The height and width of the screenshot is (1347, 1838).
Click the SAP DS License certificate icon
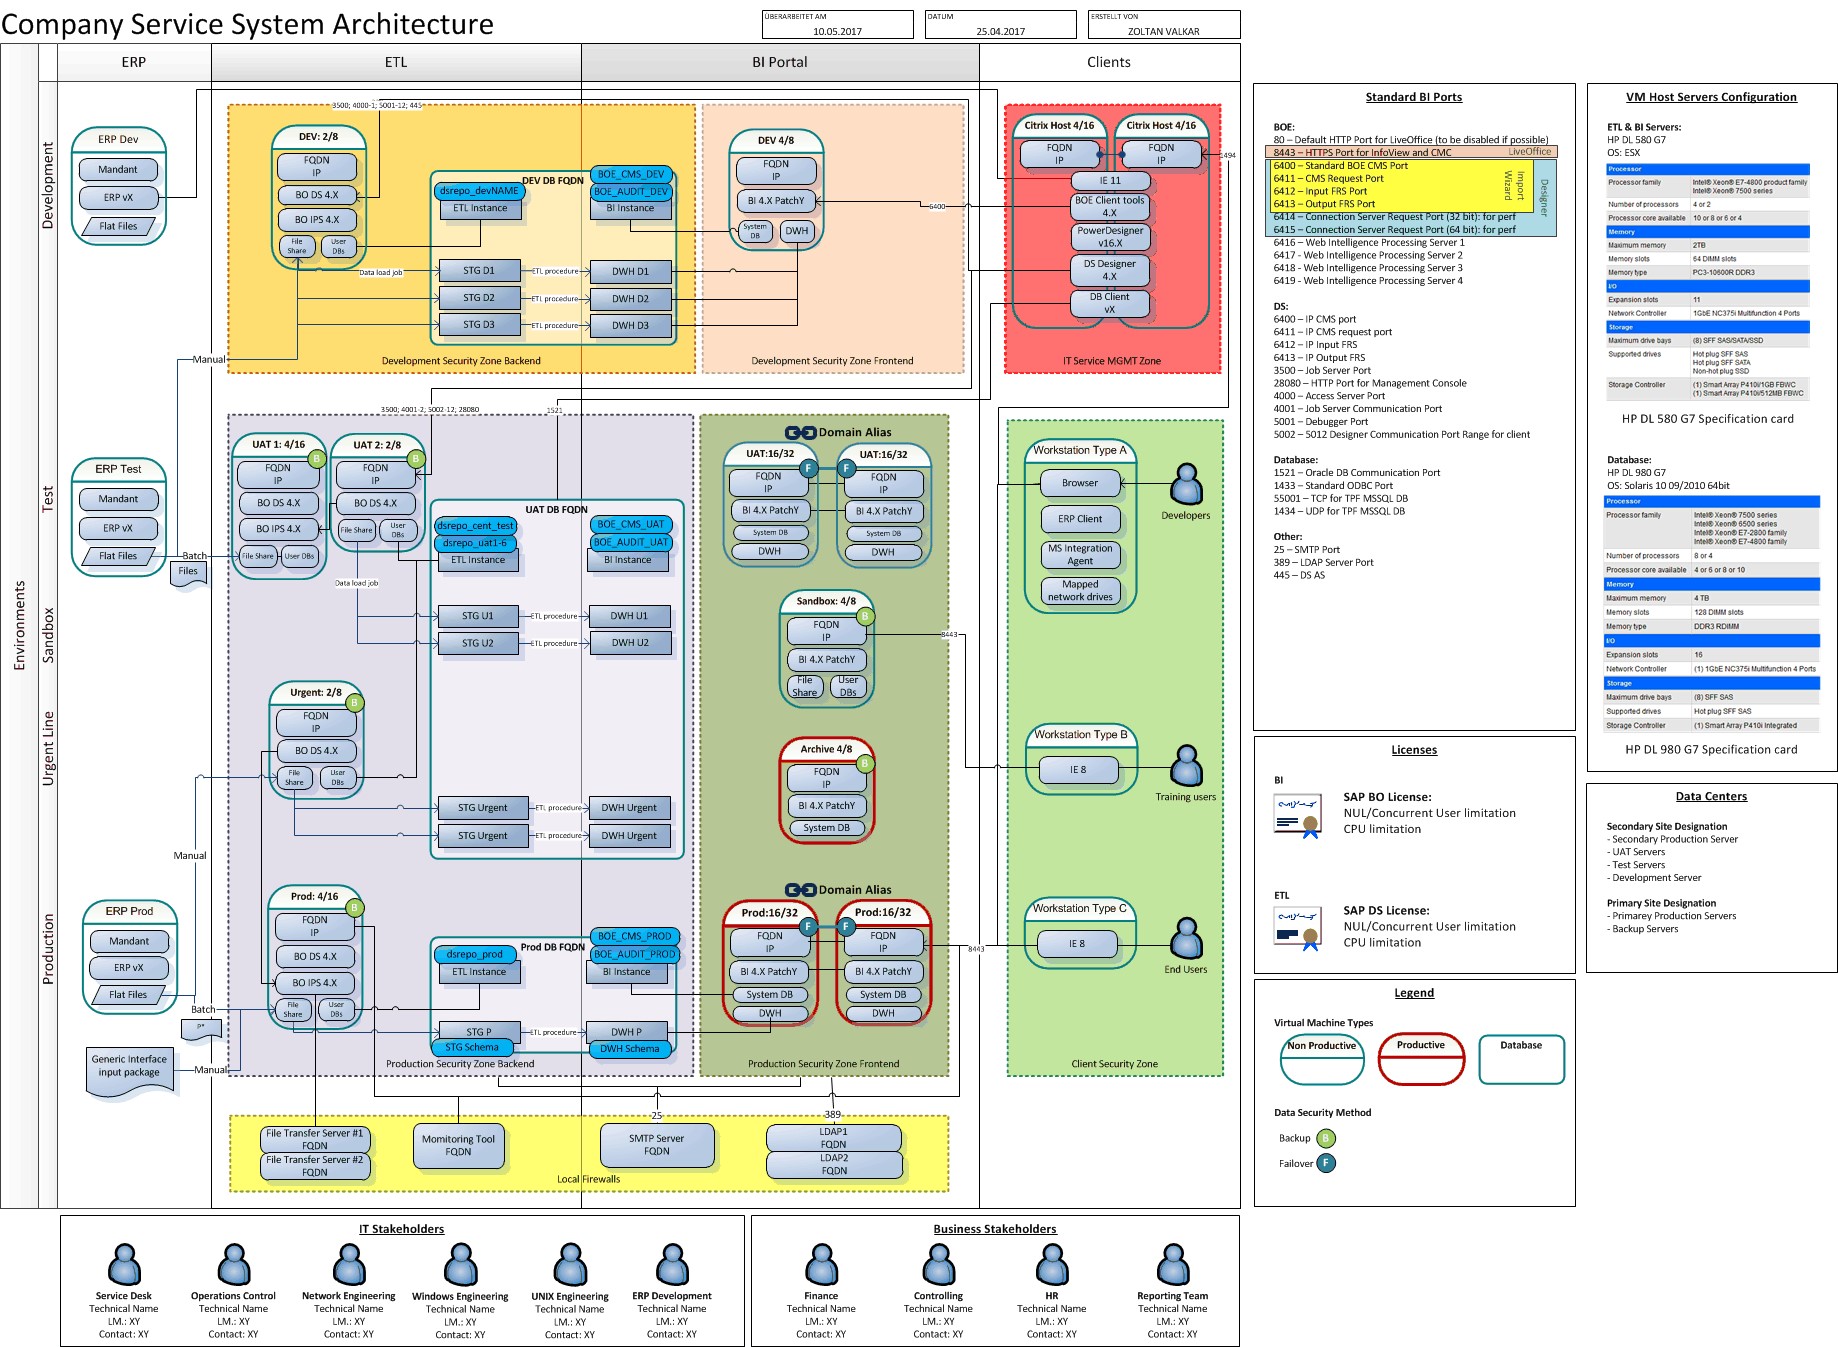coord(1298,928)
